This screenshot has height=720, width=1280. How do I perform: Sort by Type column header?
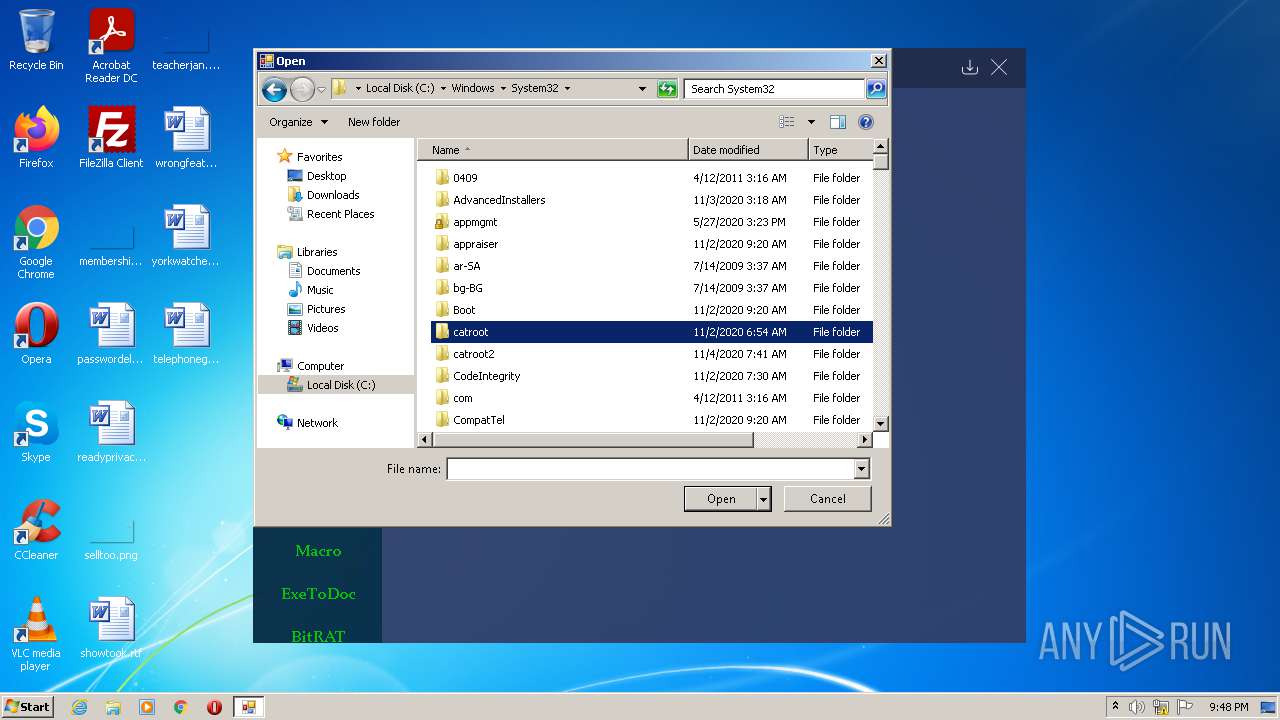point(840,150)
